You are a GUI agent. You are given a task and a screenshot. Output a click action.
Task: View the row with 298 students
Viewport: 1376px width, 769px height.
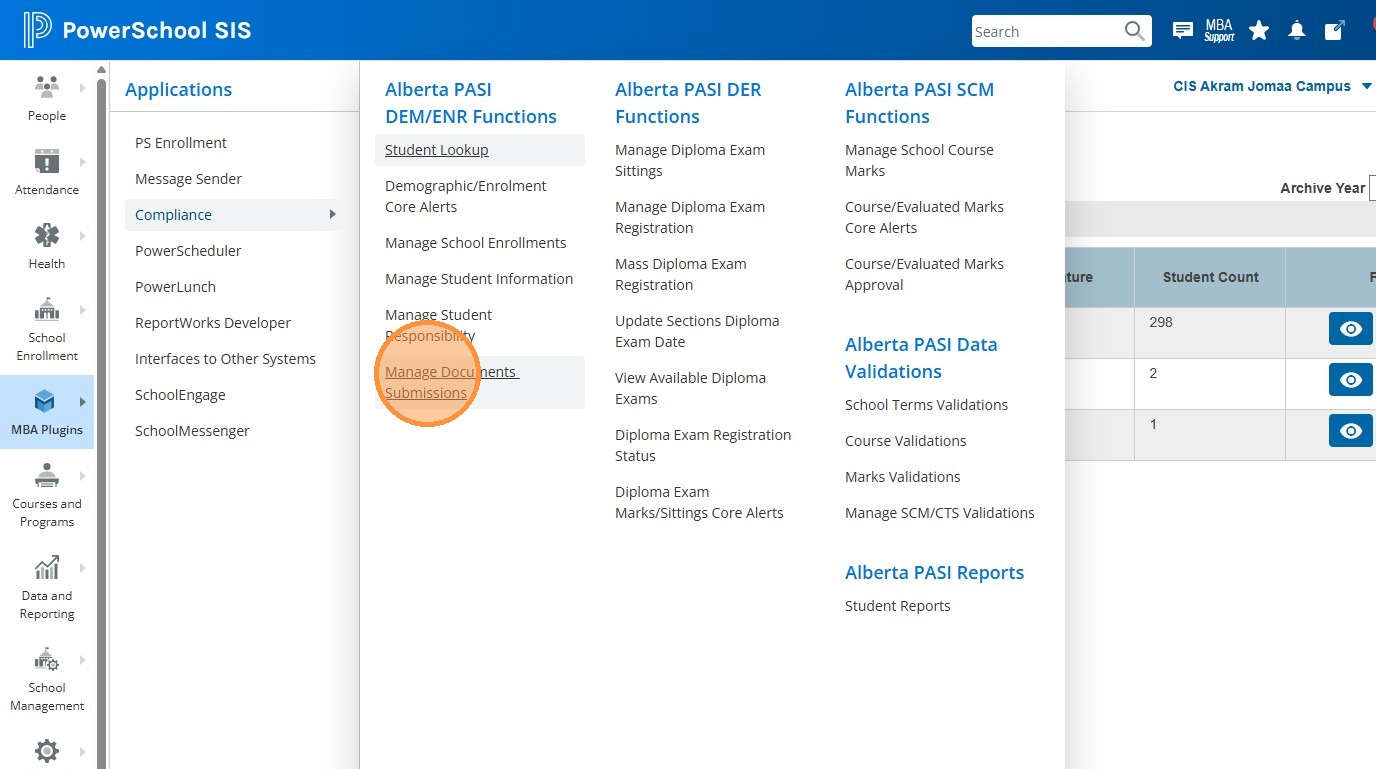point(1350,329)
